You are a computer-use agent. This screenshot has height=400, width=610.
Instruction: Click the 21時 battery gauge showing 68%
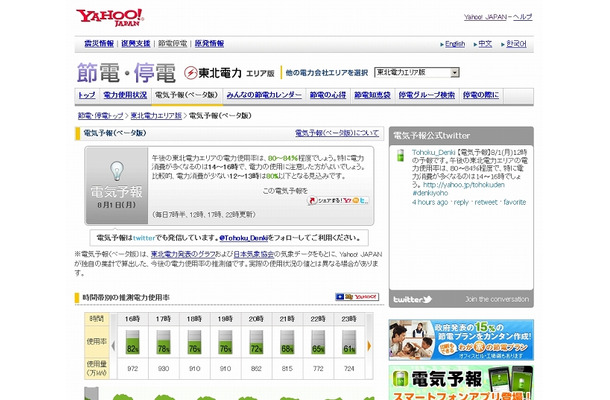point(287,342)
